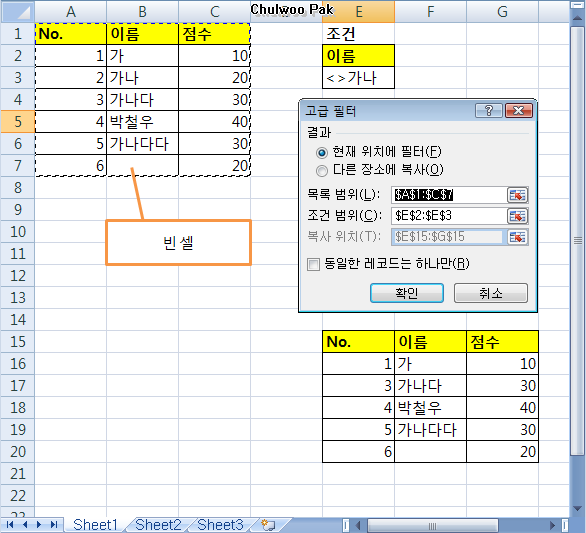Select criteria cell <>가나
This screenshot has width=586, height=533.
[x=358, y=78]
